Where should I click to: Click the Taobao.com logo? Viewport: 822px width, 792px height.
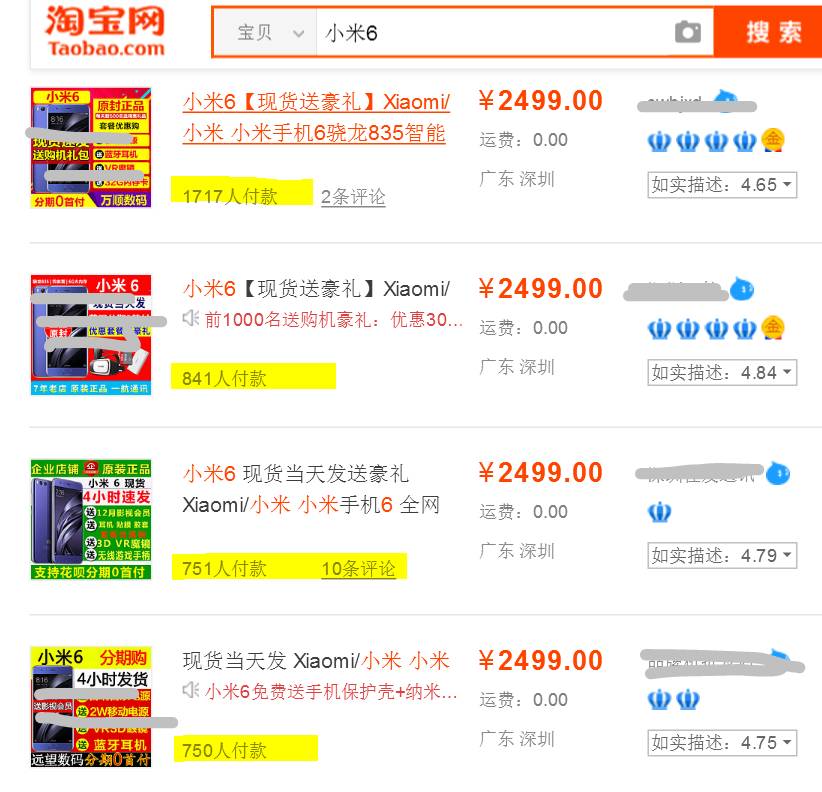[105, 31]
